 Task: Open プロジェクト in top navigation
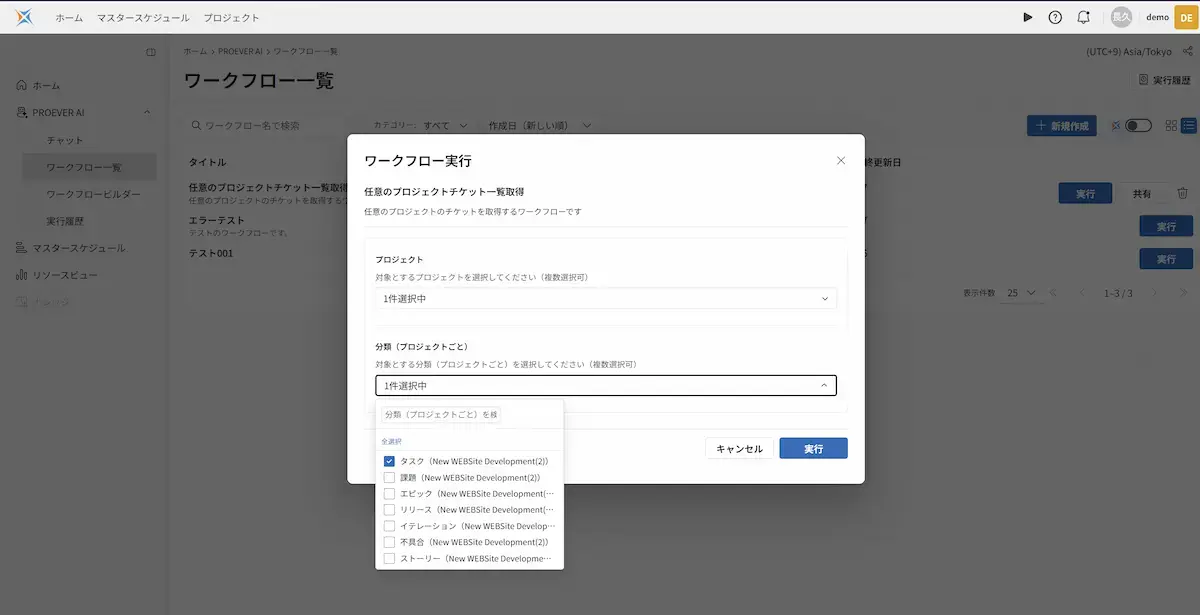231,18
